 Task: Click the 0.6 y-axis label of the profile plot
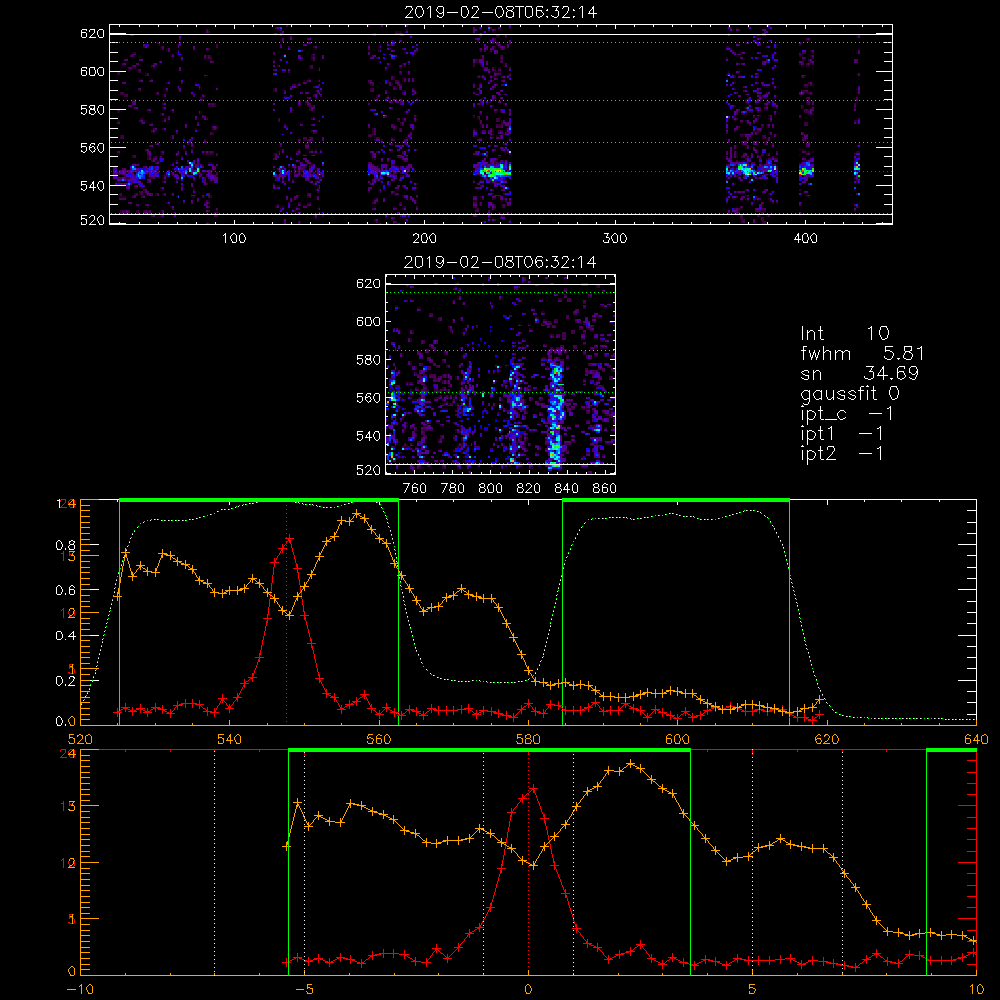tap(66, 591)
